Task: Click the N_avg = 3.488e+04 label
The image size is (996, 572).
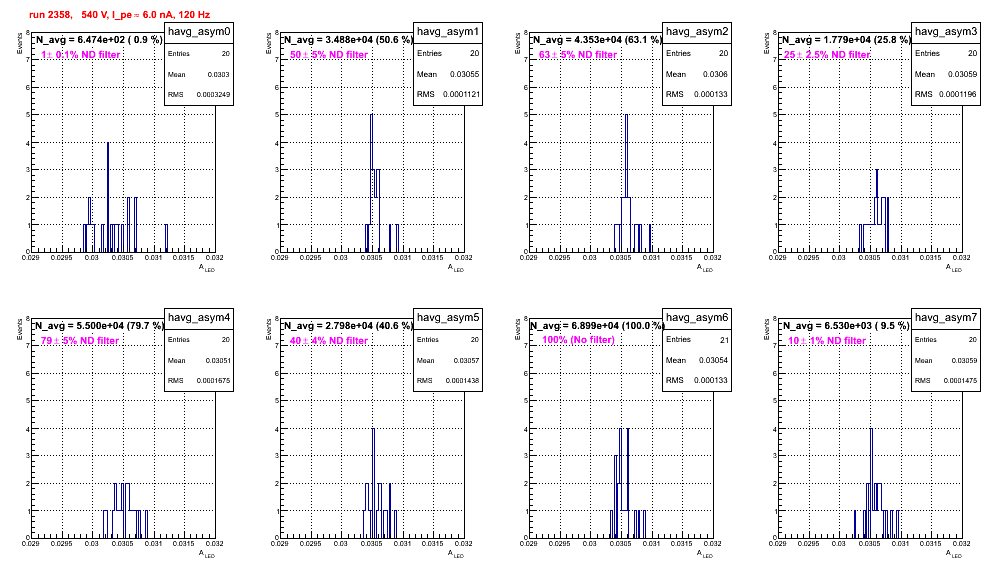Action: pos(348,39)
